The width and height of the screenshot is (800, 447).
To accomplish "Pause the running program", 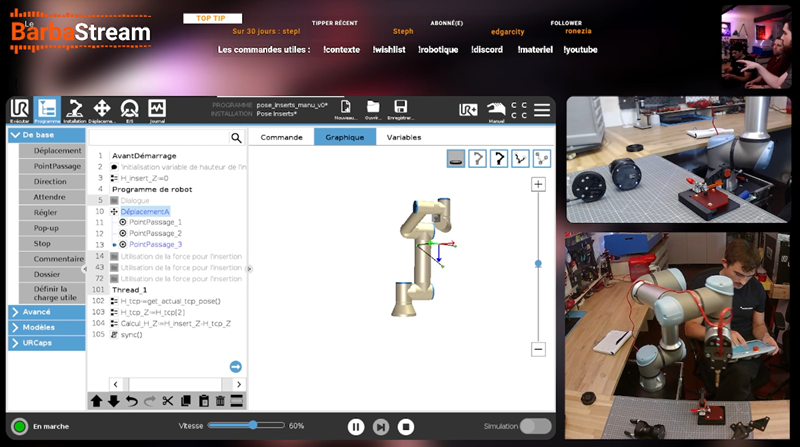I will (356, 427).
